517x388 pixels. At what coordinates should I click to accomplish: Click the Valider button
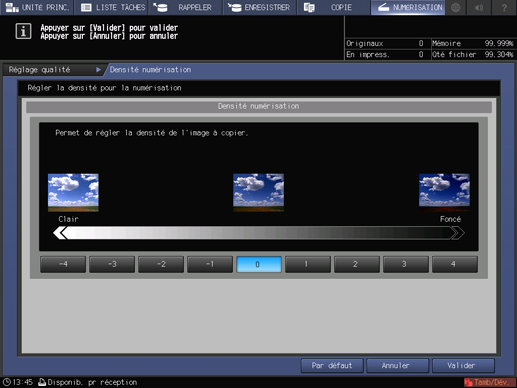pyautogui.click(x=463, y=366)
